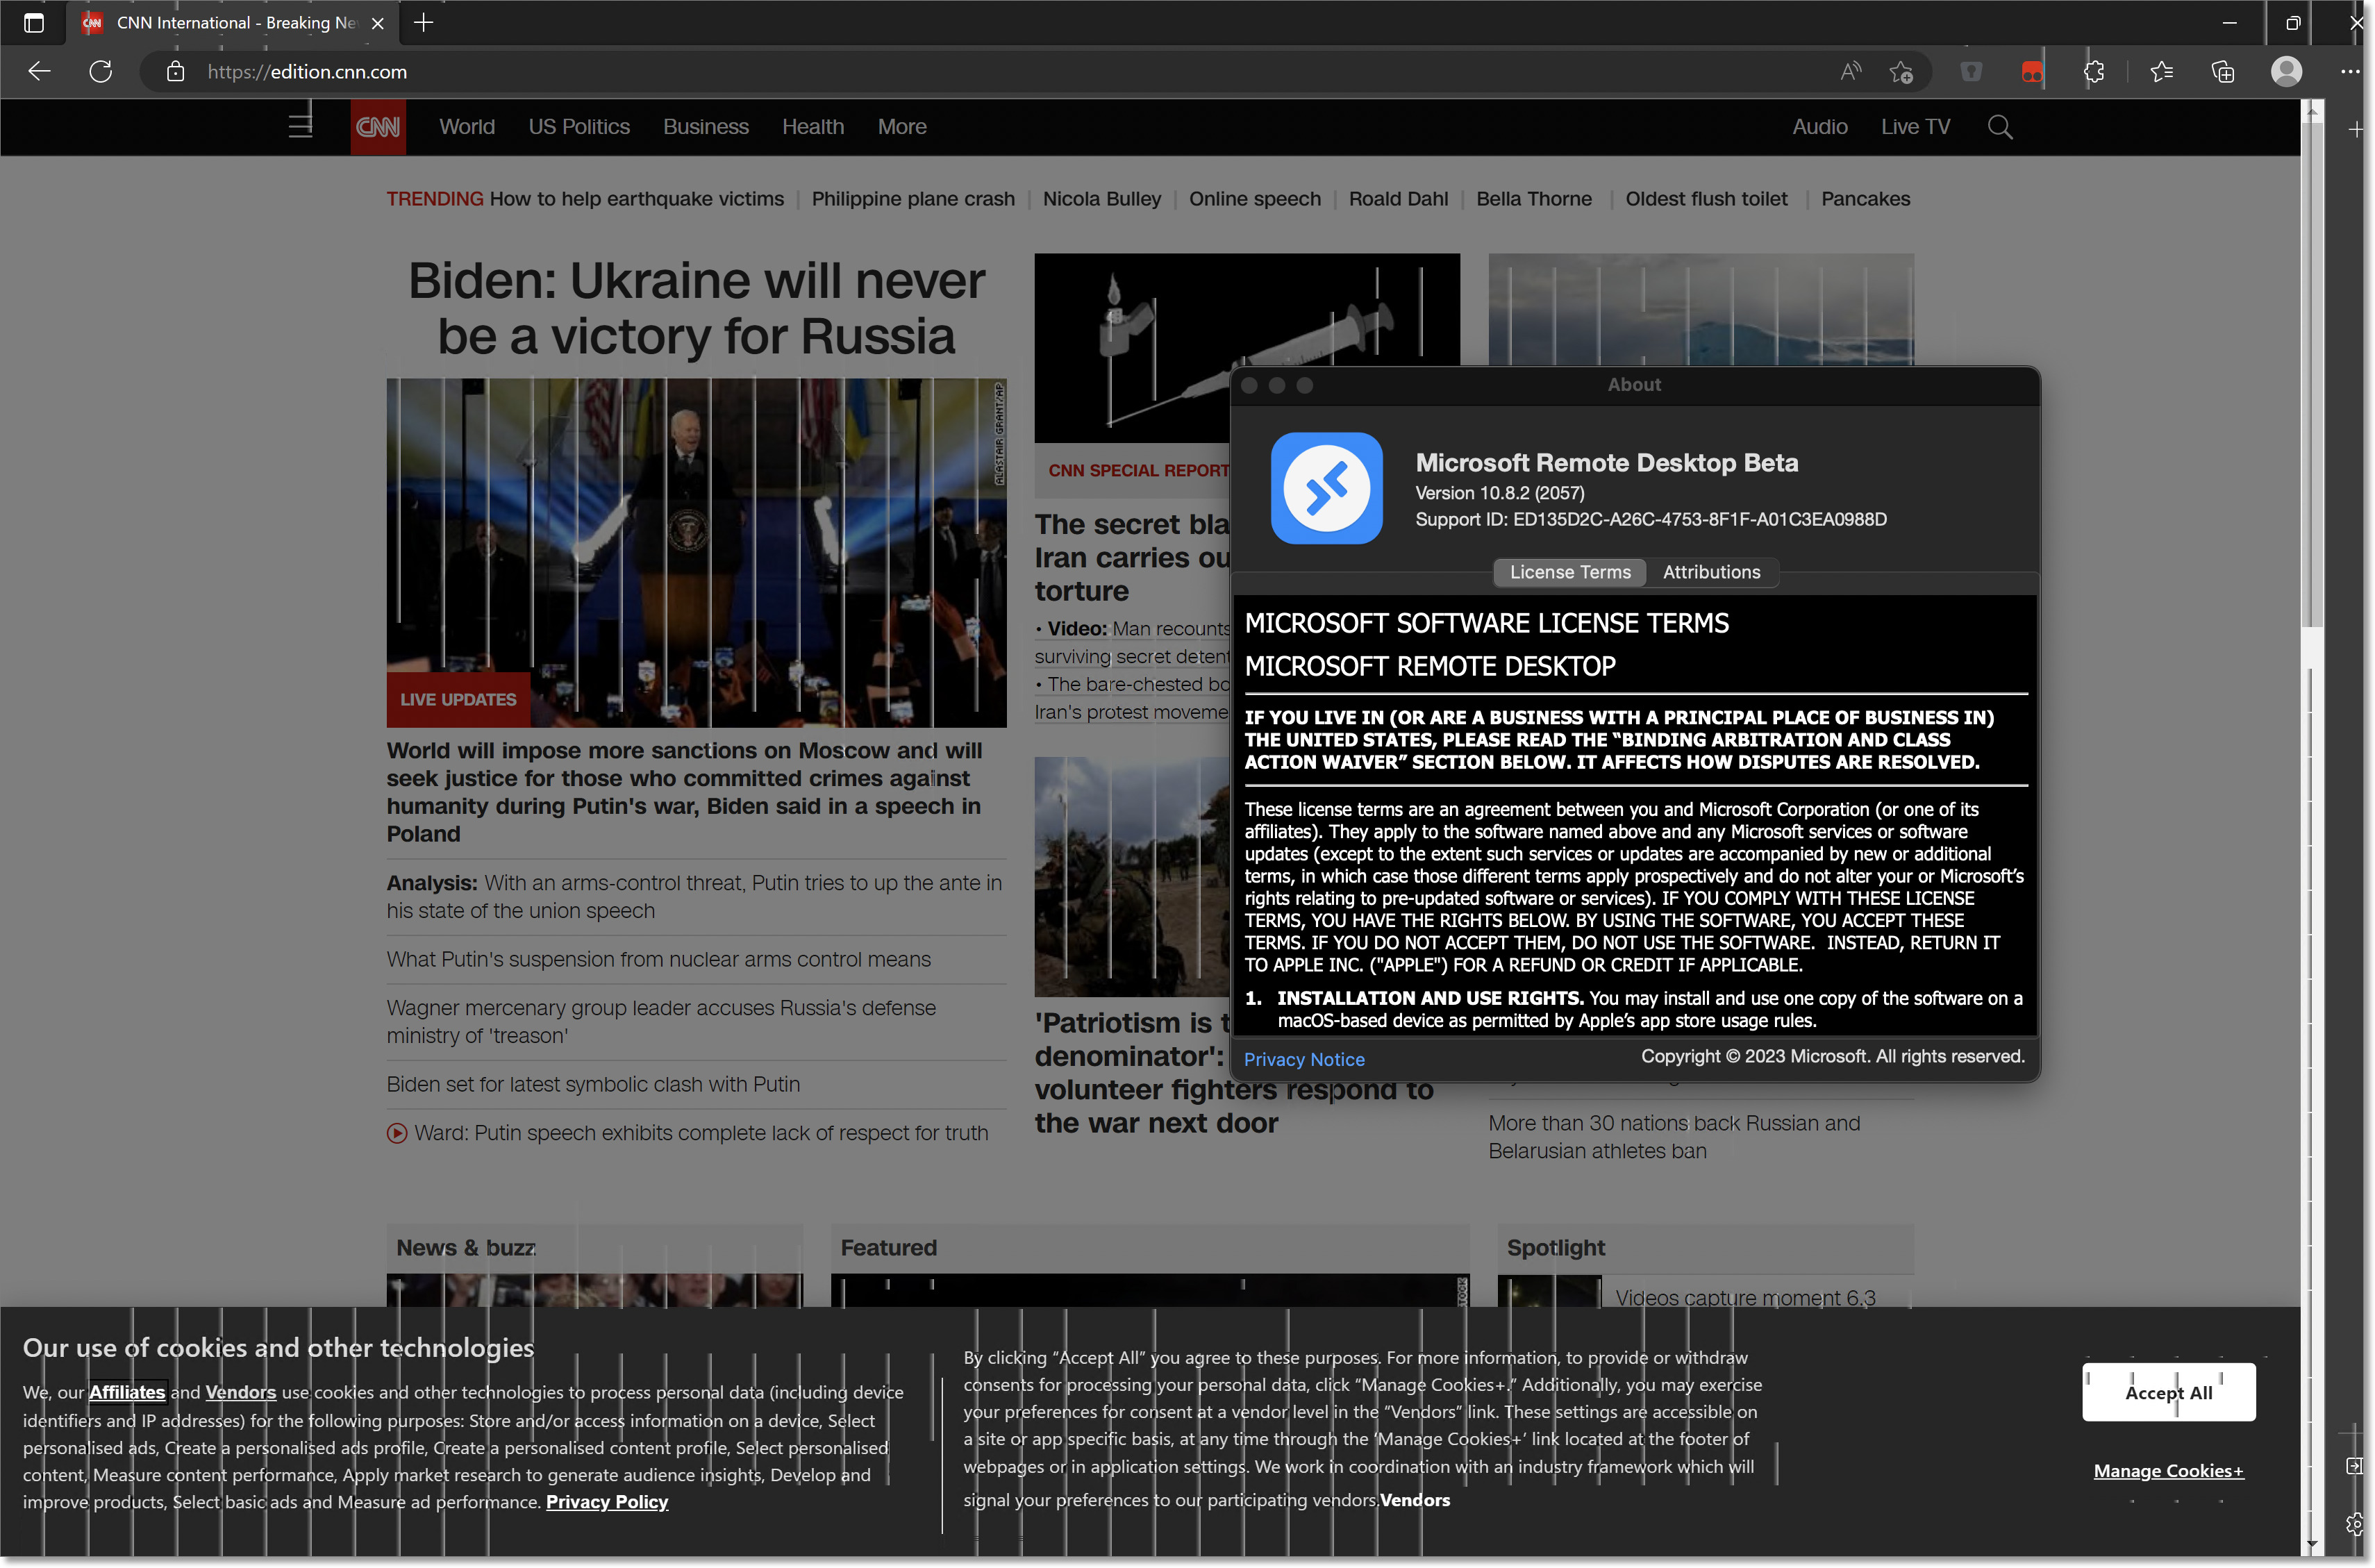Open Manage Cookies+ settings

tap(2168, 1470)
